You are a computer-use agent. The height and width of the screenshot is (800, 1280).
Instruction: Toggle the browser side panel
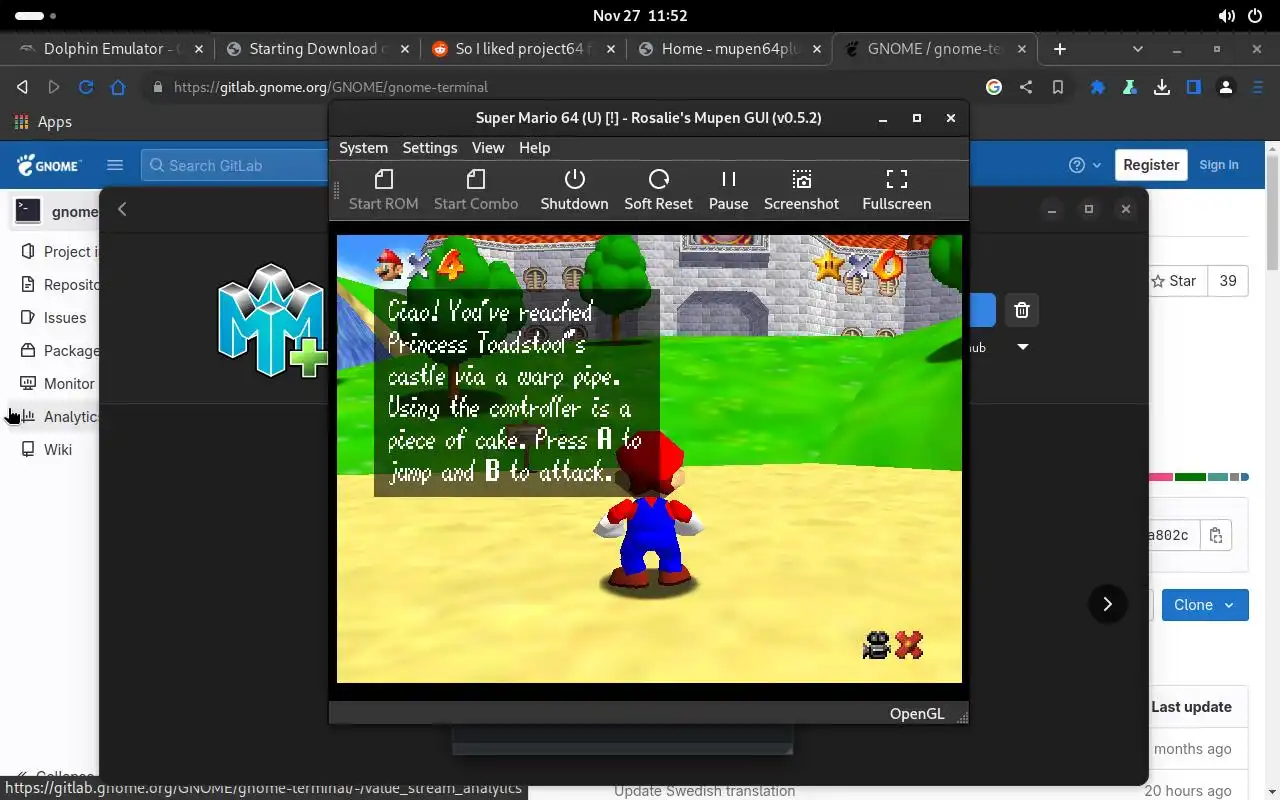click(x=1194, y=87)
